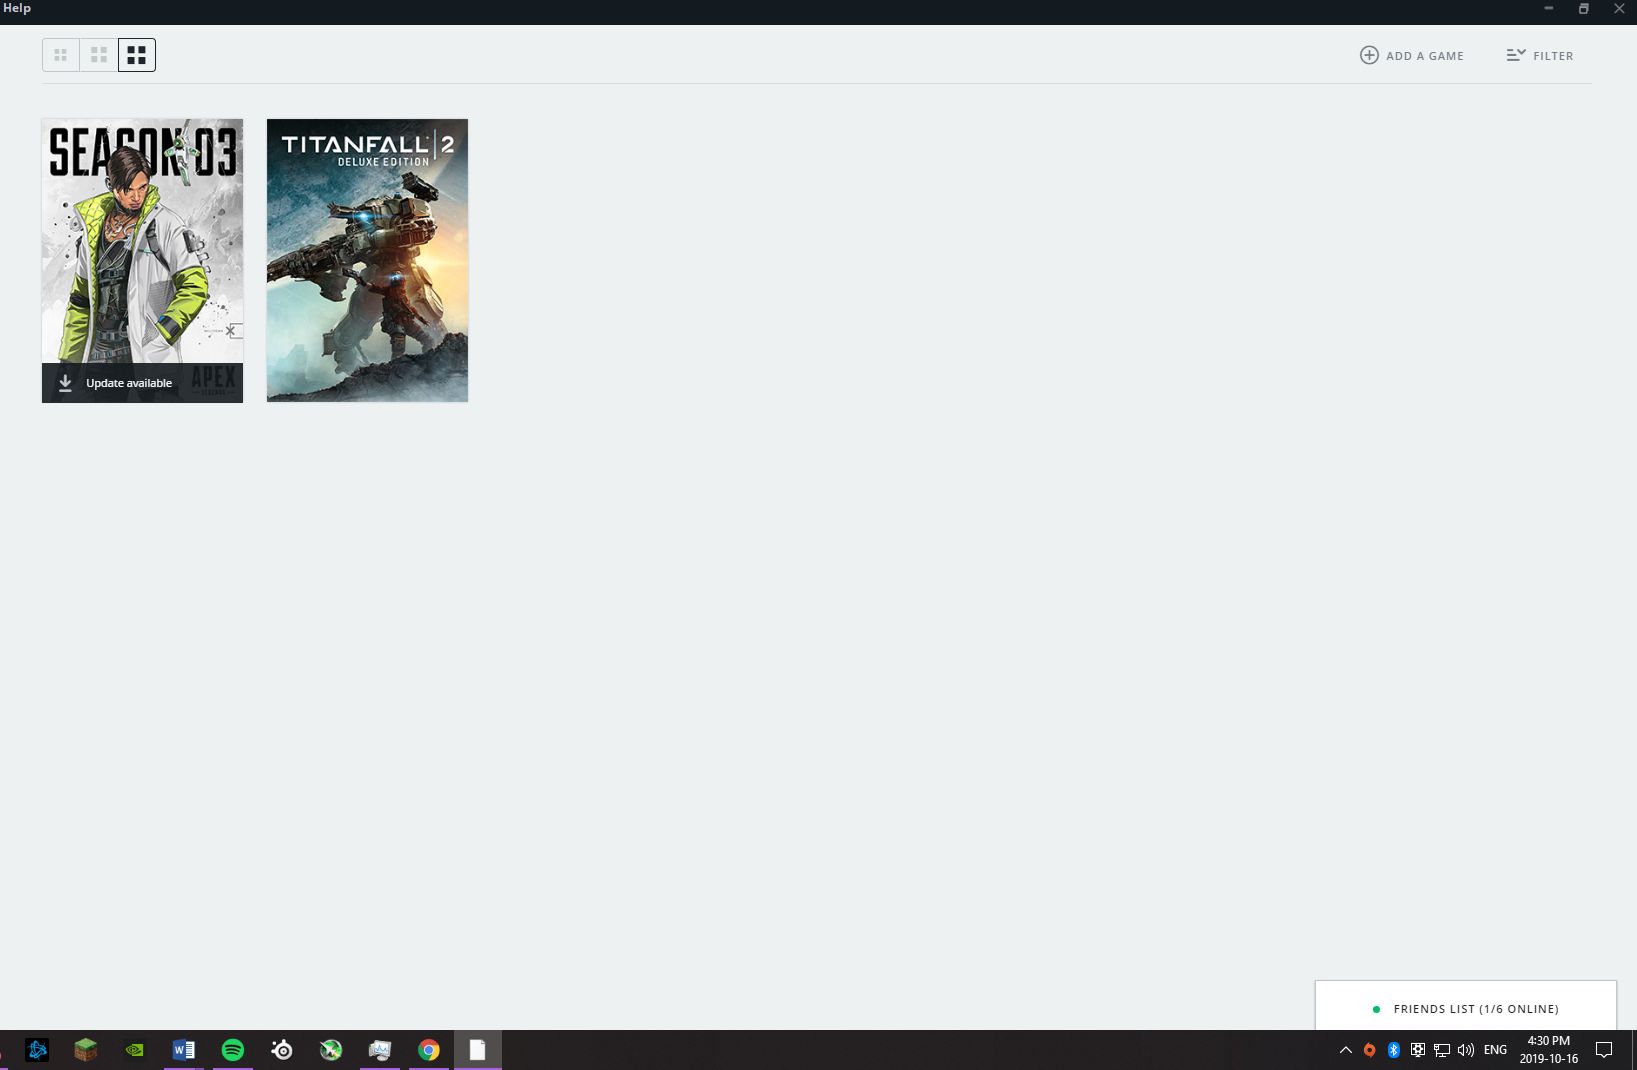Select the Titanfall 2 Deluxe Edition tile

coord(367,260)
